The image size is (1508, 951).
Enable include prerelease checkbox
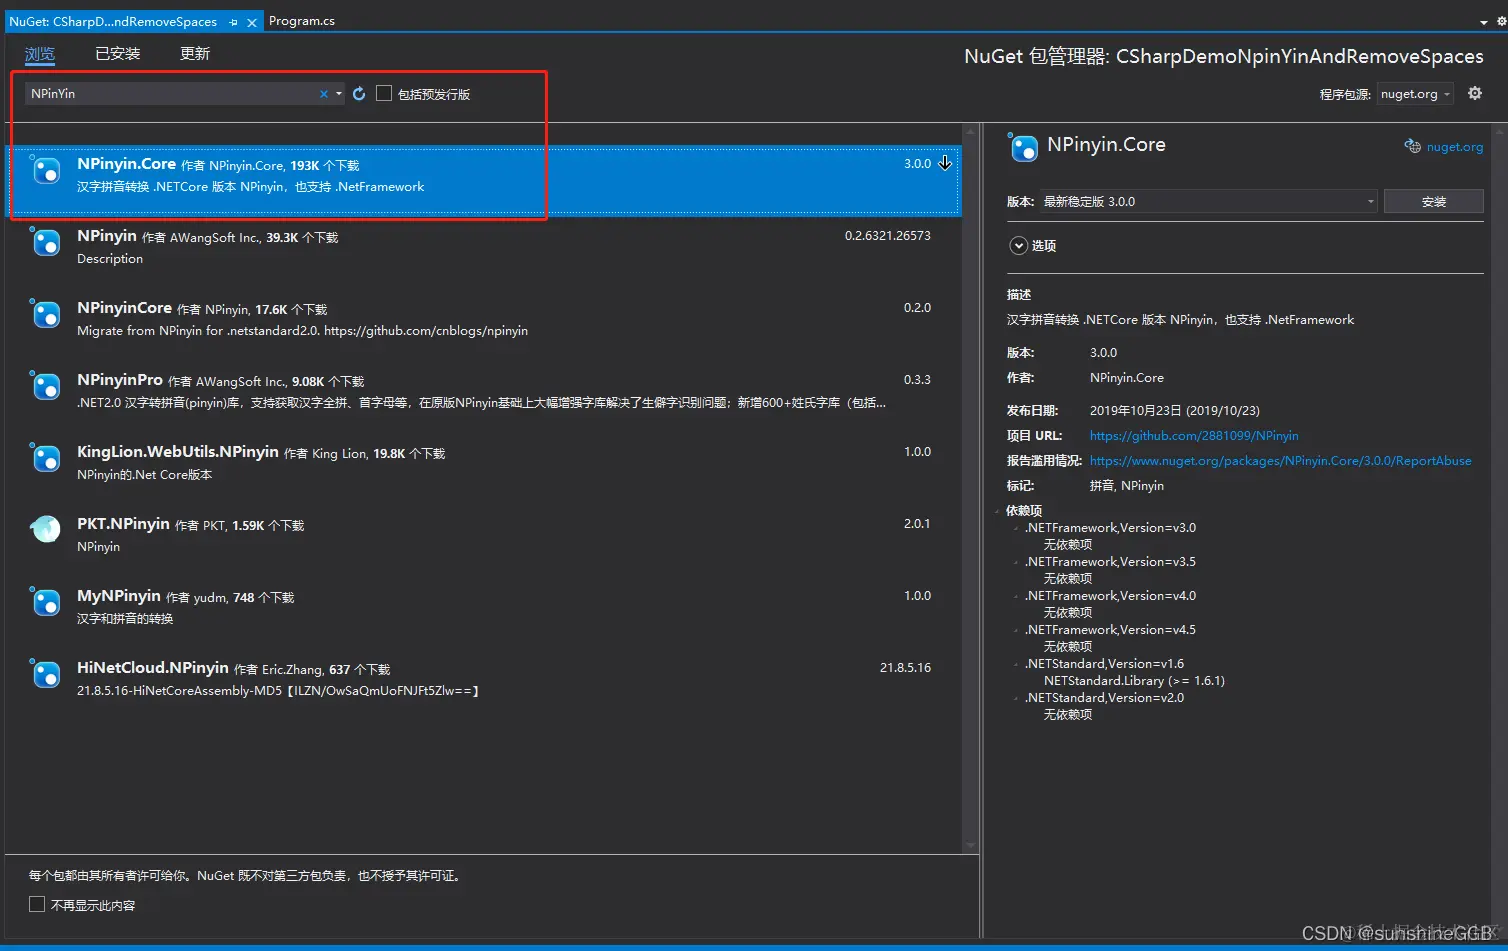384,93
